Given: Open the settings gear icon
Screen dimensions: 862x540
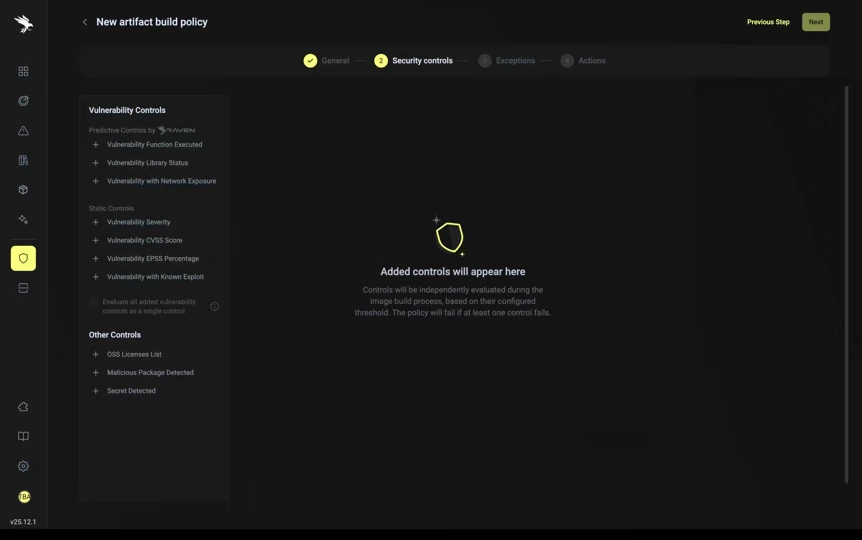Looking at the screenshot, I should pyautogui.click(x=23, y=466).
